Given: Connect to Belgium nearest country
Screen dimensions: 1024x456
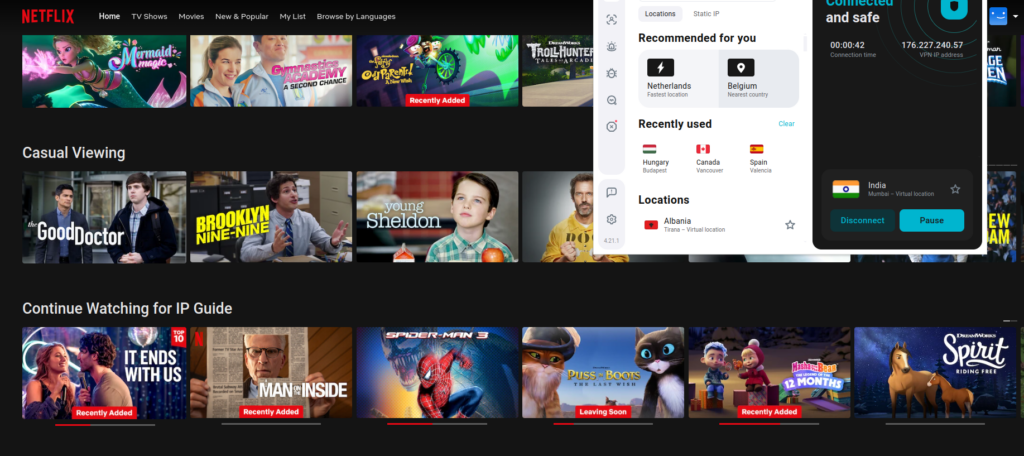Looking at the screenshot, I should coord(759,78).
